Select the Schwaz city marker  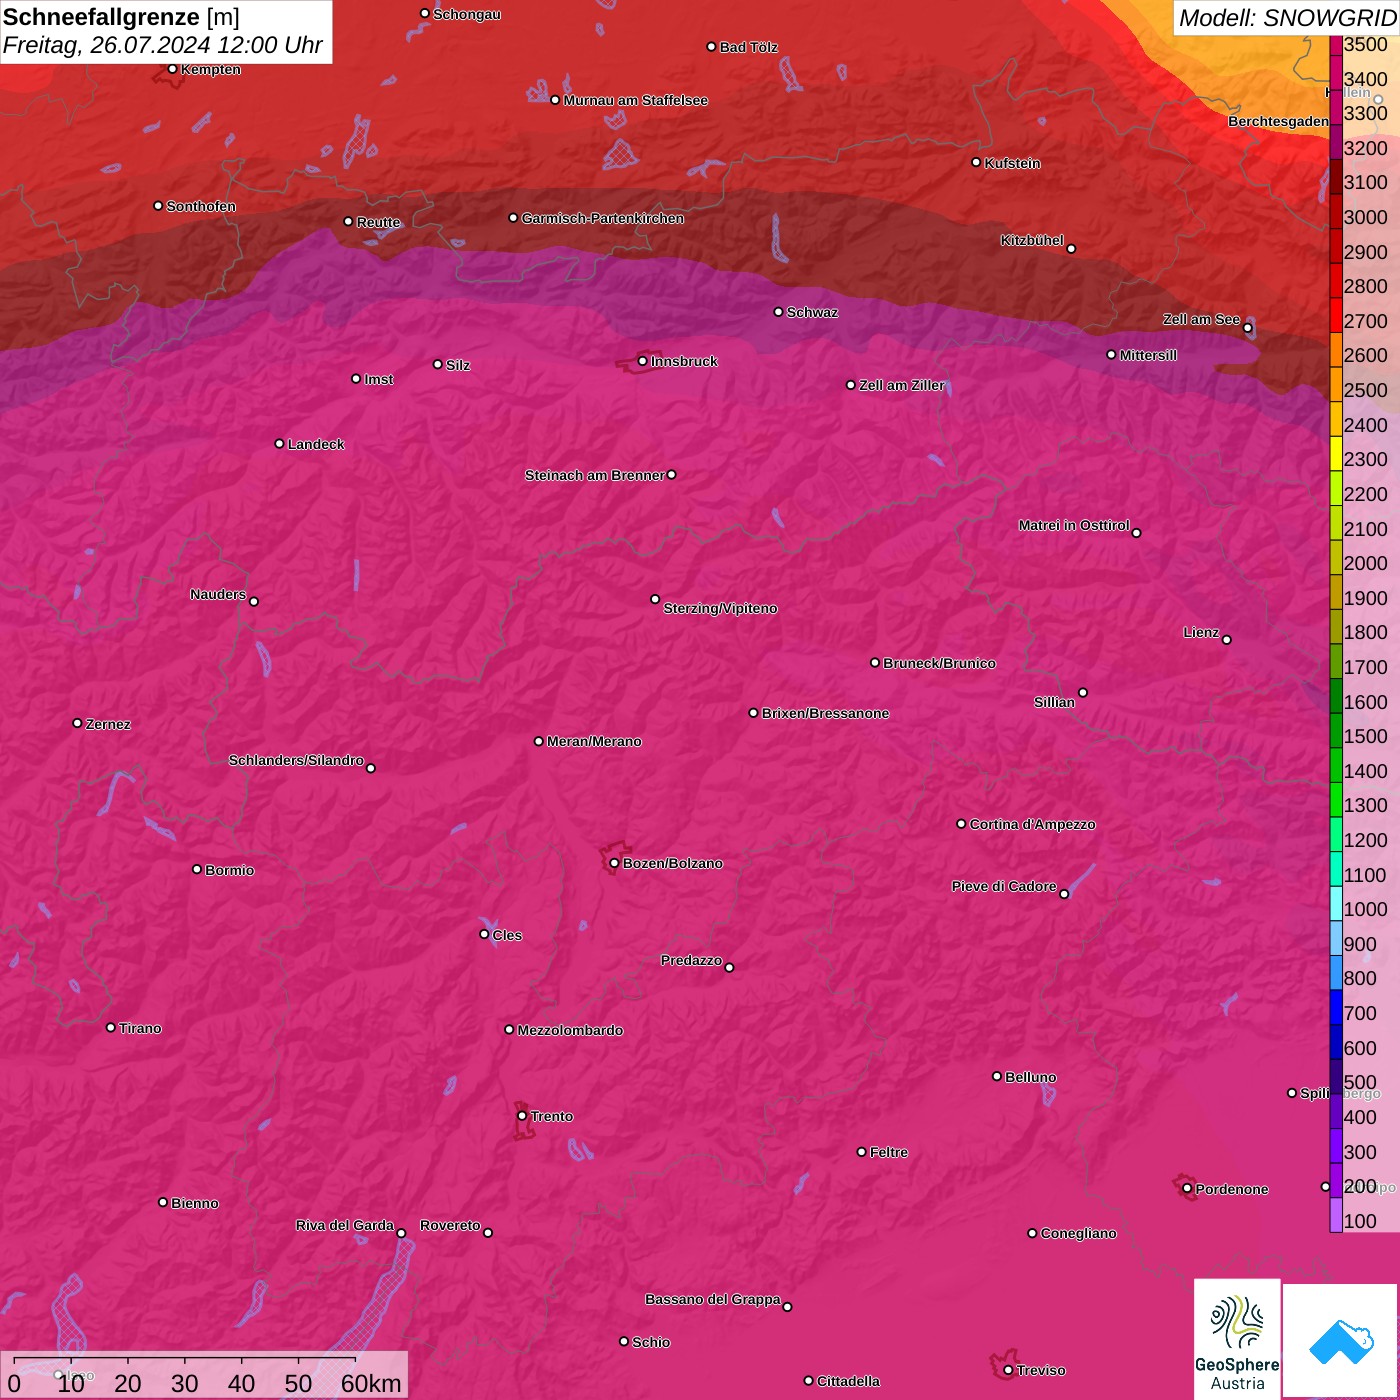click(x=778, y=312)
